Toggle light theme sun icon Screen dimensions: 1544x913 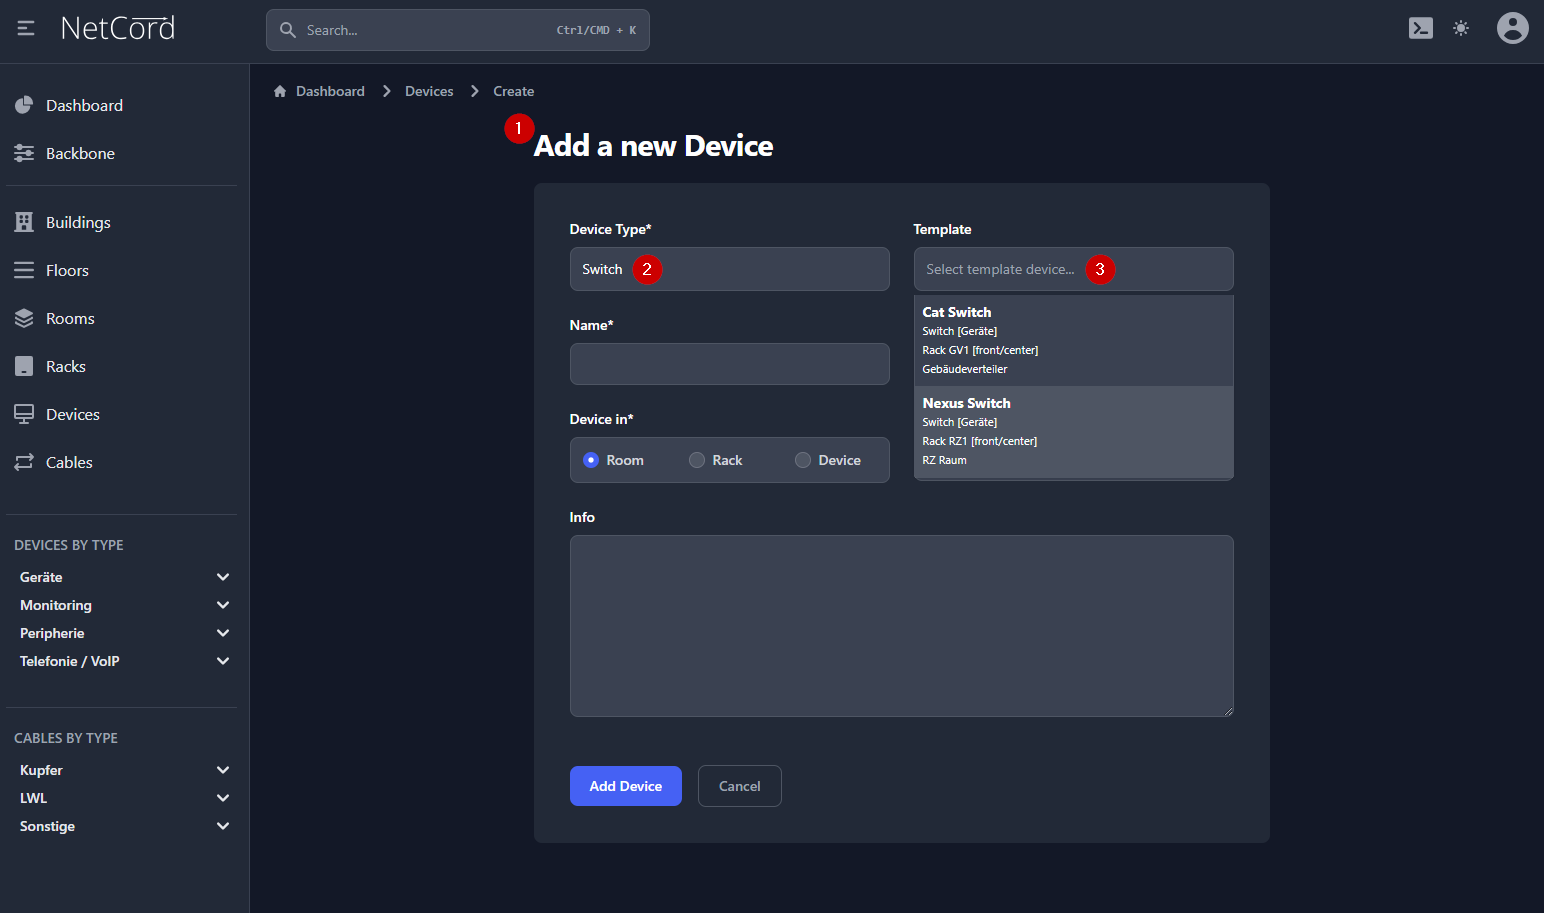(1461, 29)
